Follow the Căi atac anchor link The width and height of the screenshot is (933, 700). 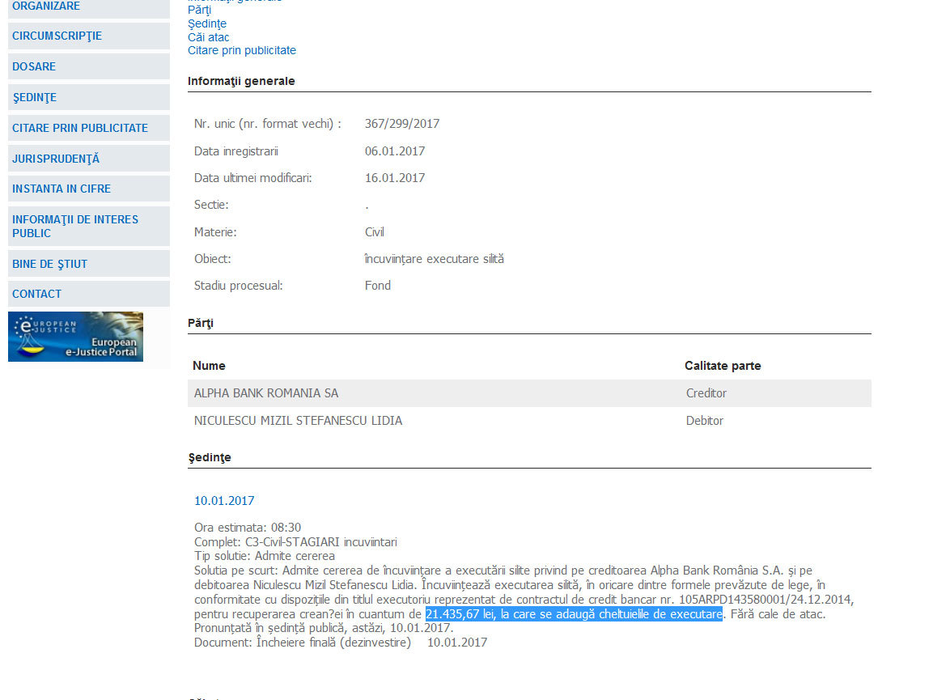tap(208, 37)
